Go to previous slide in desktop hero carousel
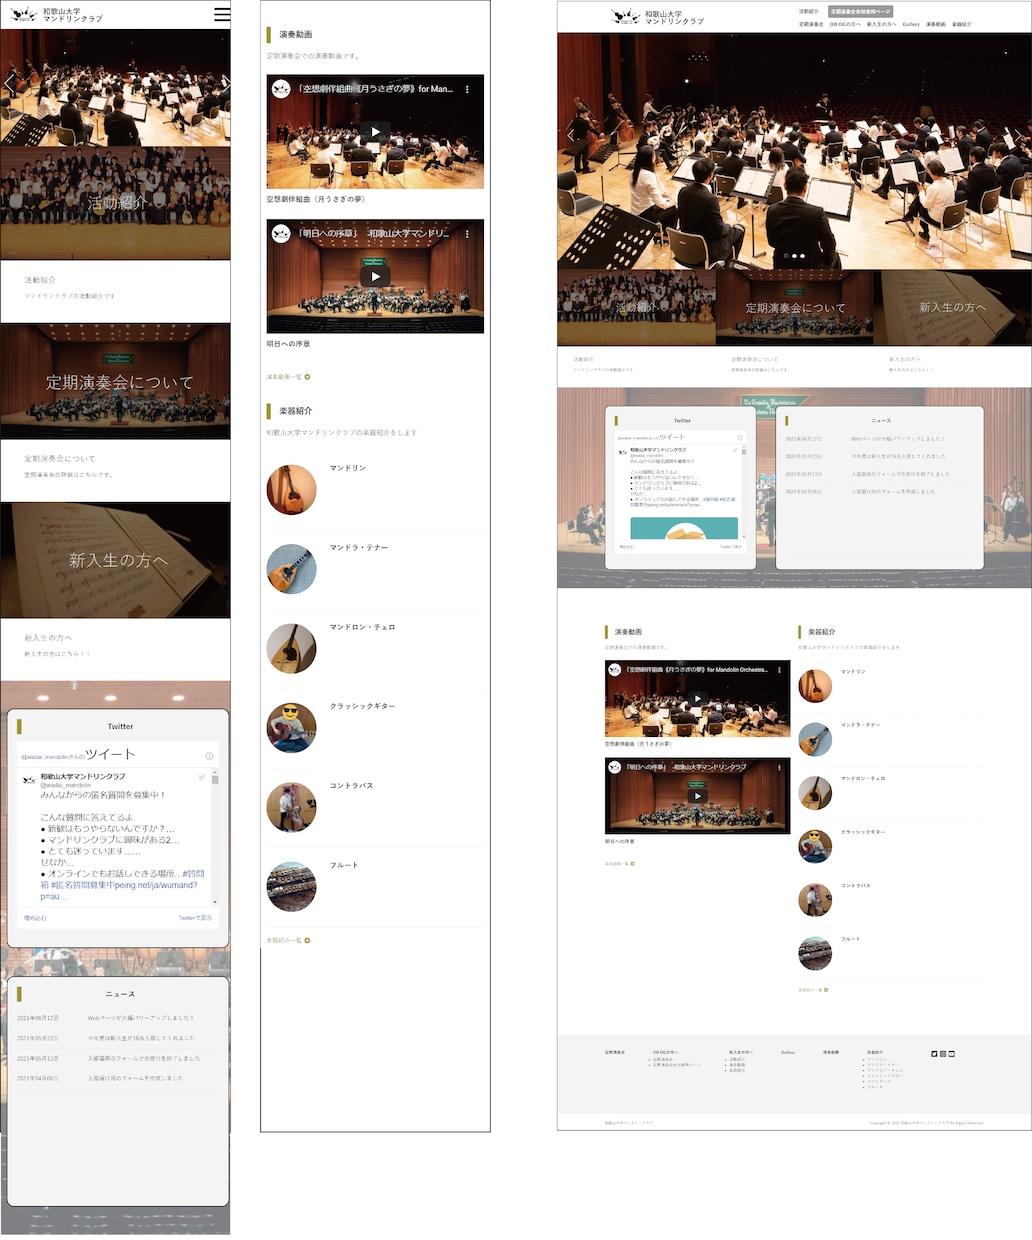This screenshot has height=1240, width=1032. point(571,134)
